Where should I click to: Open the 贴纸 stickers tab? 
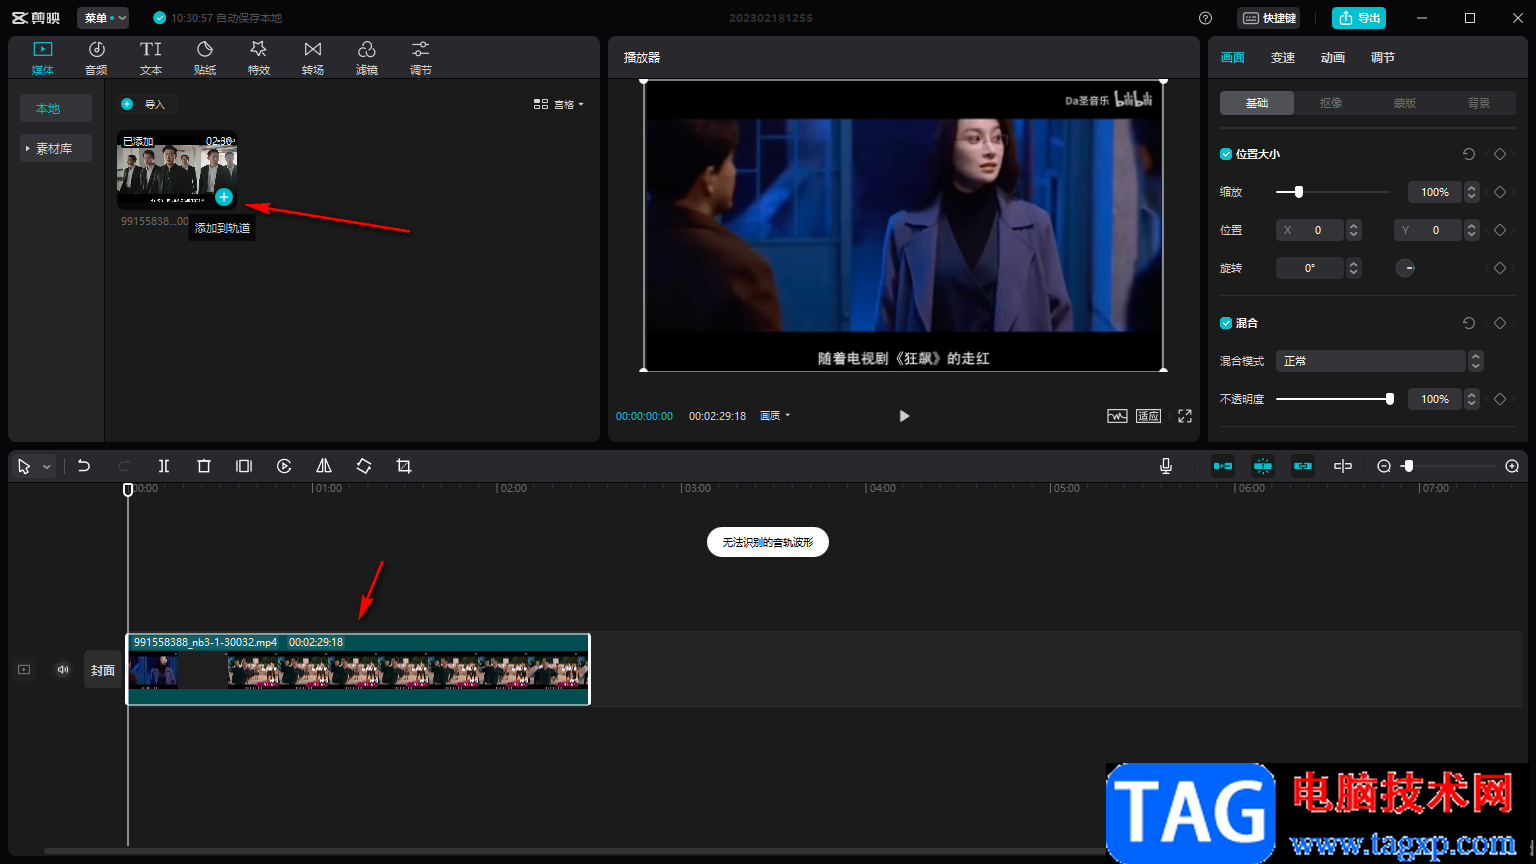click(205, 58)
